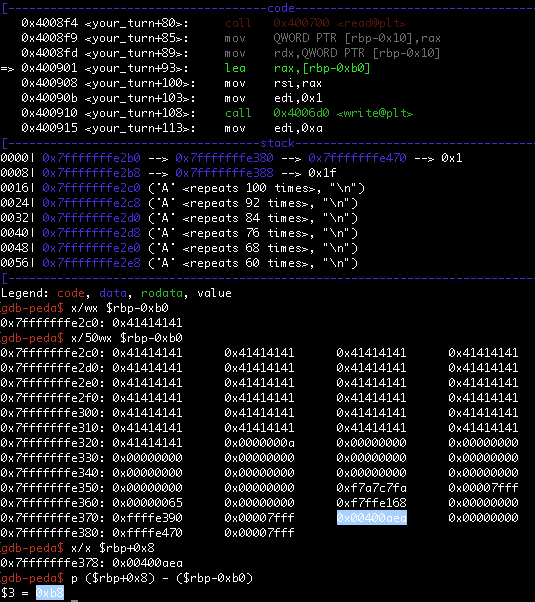Click the command x/wx $rbp-0xb0

click(119, 308)
